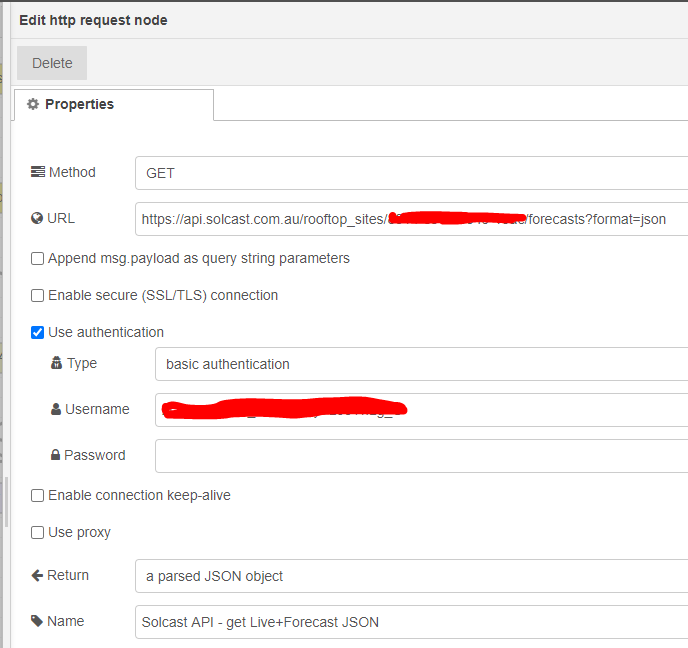Screen dimensions: 688x648
Task: Click the user icon beside Username
Action: click(x=57, y=409)
